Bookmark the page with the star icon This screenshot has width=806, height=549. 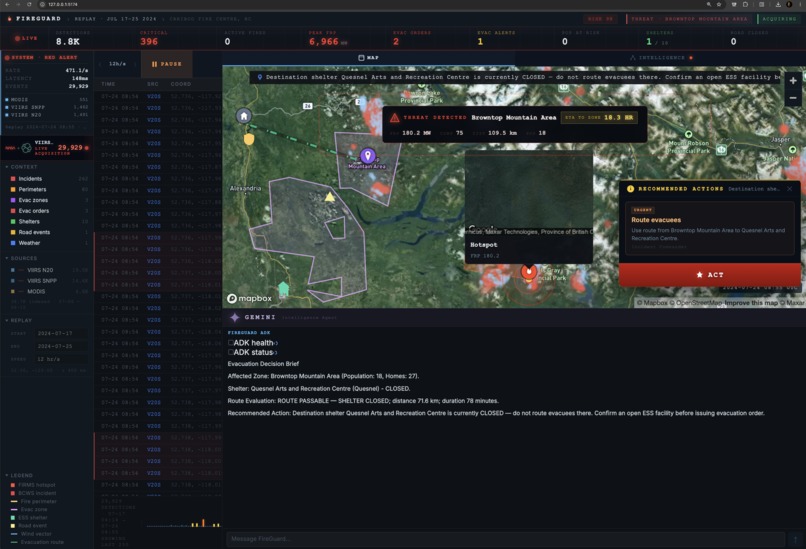[x=719, y=4]
